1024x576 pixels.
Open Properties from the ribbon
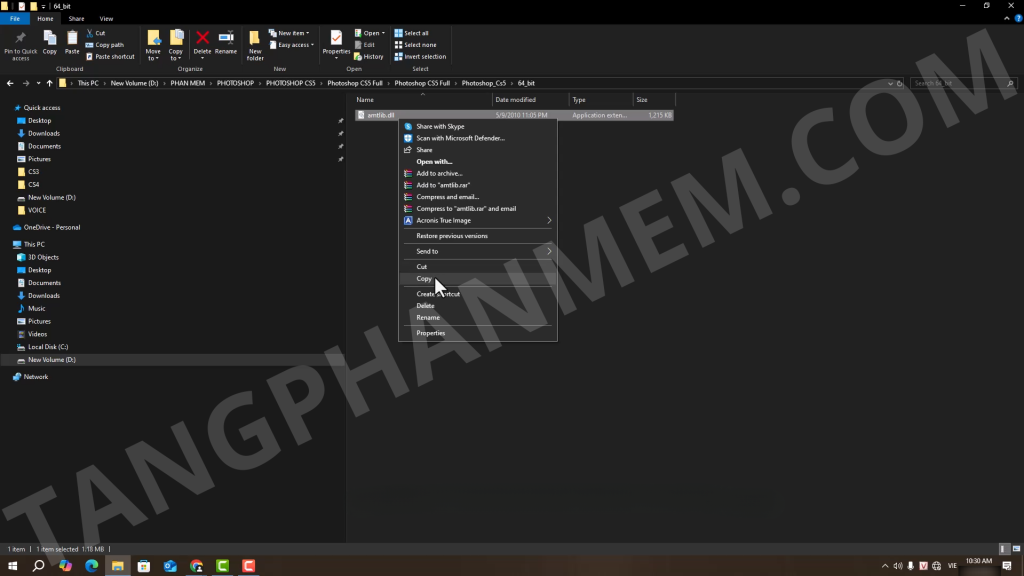(x=336, y=41)
